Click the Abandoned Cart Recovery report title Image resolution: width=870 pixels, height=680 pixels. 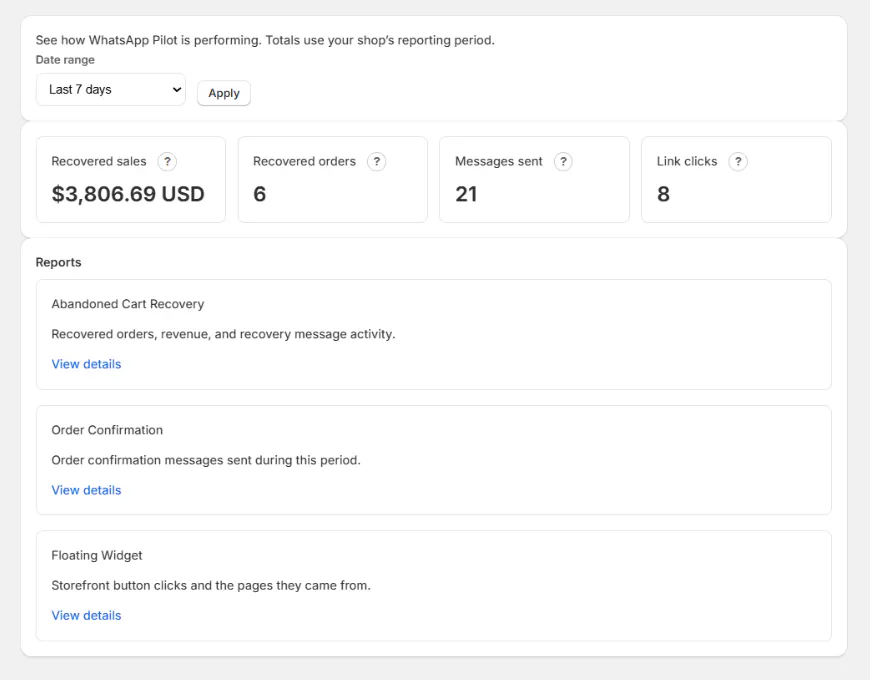128,304
